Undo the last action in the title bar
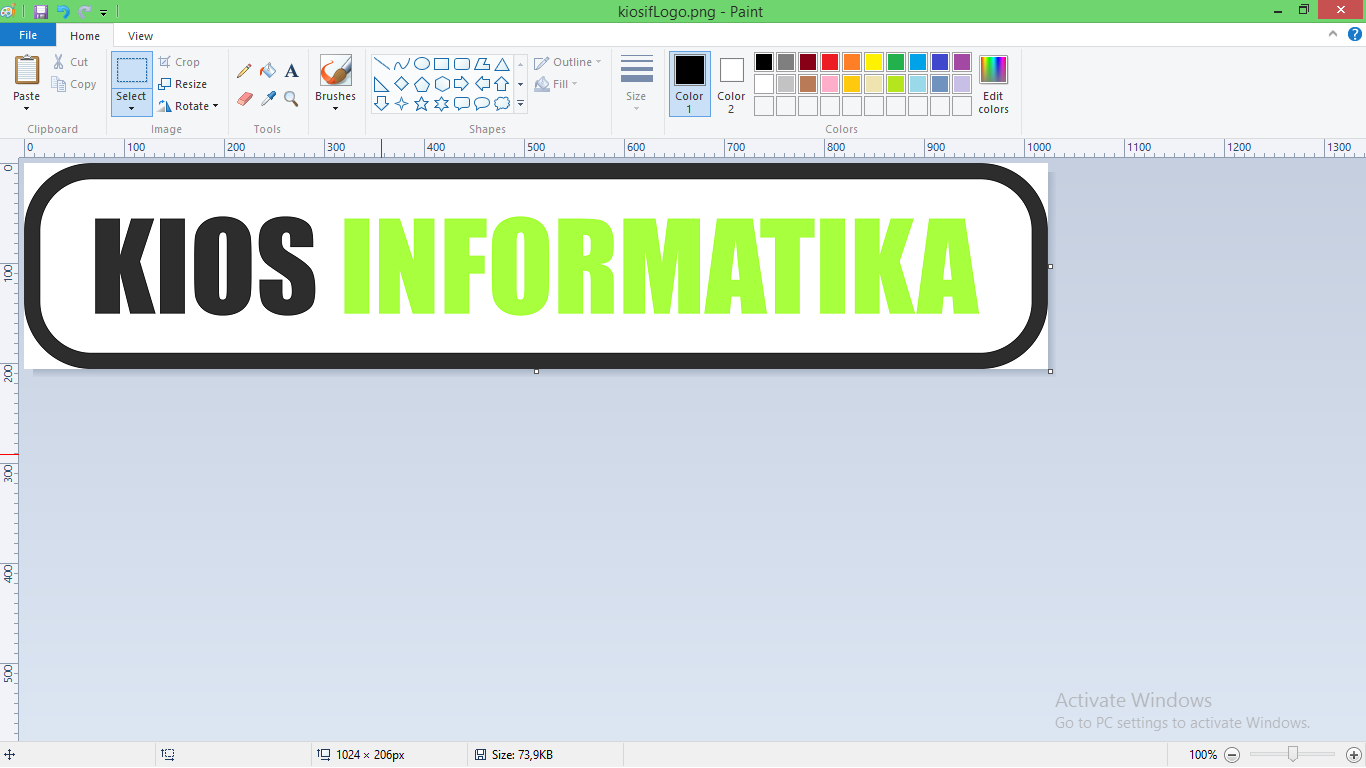The width and height of the screenshot is (1366, 768). click(63, 12)
